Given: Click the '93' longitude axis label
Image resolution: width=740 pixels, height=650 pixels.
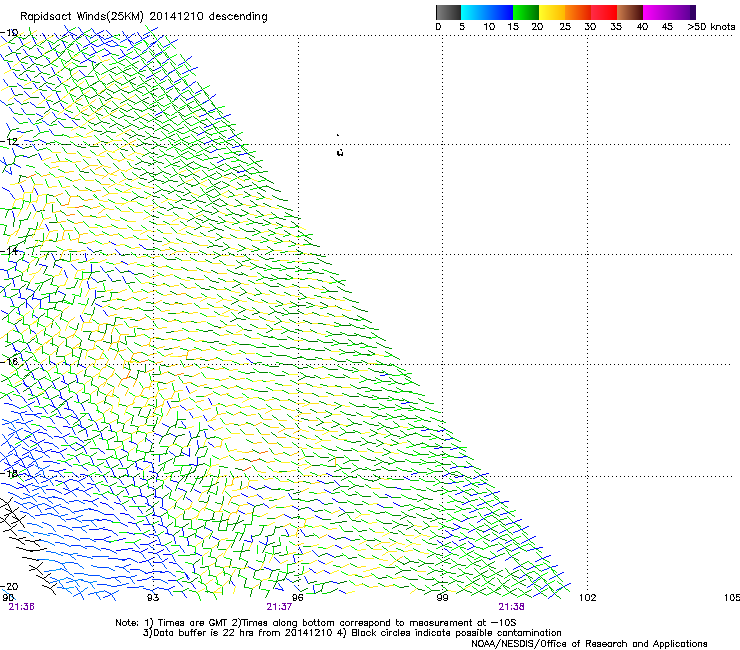Looking at the screenshot, I should [x=153, y=598].
